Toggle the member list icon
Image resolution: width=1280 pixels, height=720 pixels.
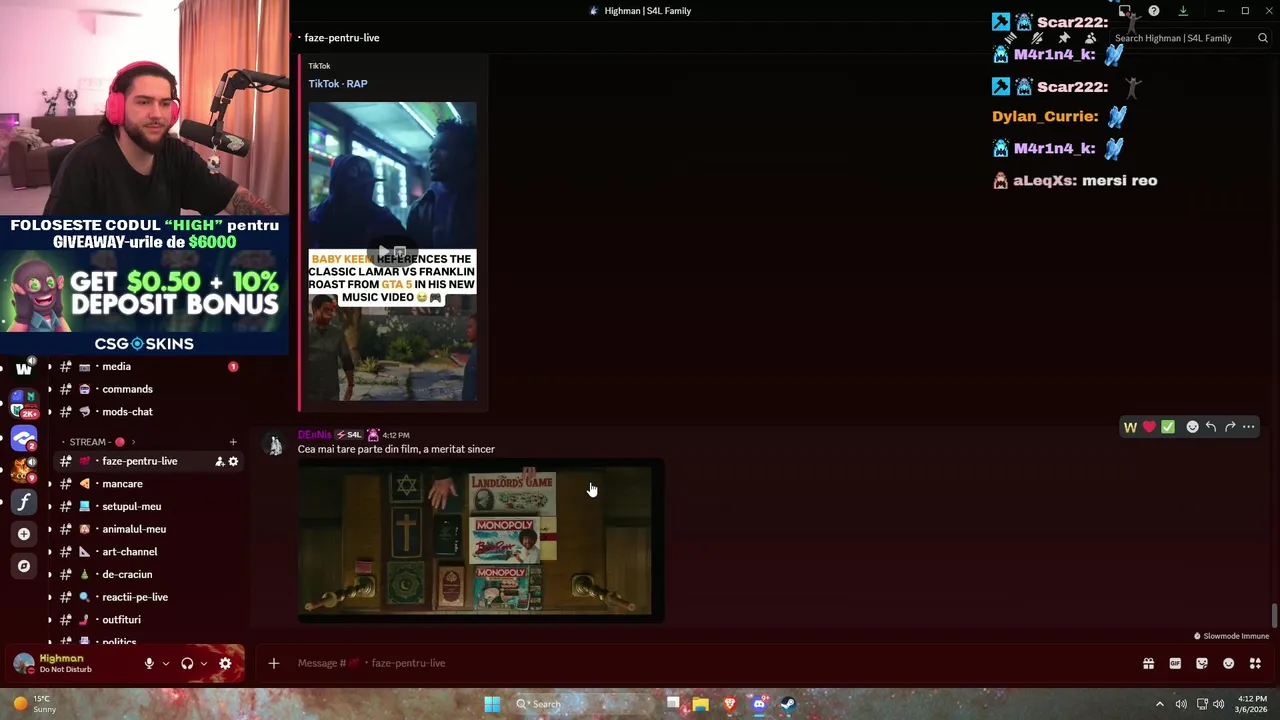point(1090,38)
